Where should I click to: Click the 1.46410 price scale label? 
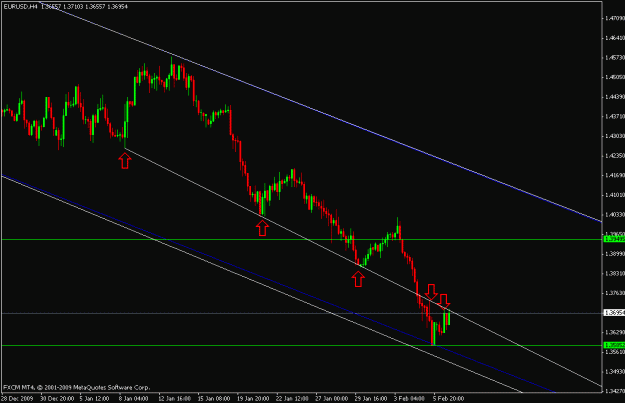pos(615,38)
